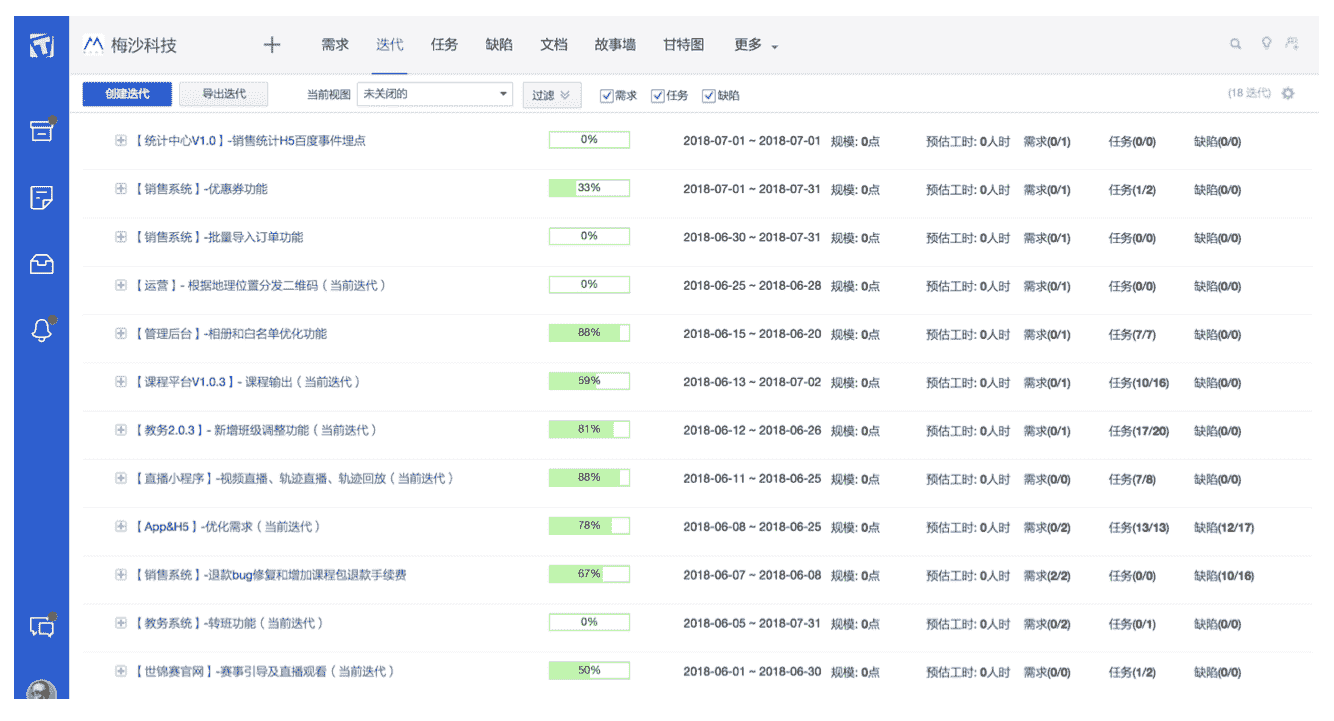
Task: Click 任务(17/20) in 教务2.0.3 row
Action: coord(1139,431)
